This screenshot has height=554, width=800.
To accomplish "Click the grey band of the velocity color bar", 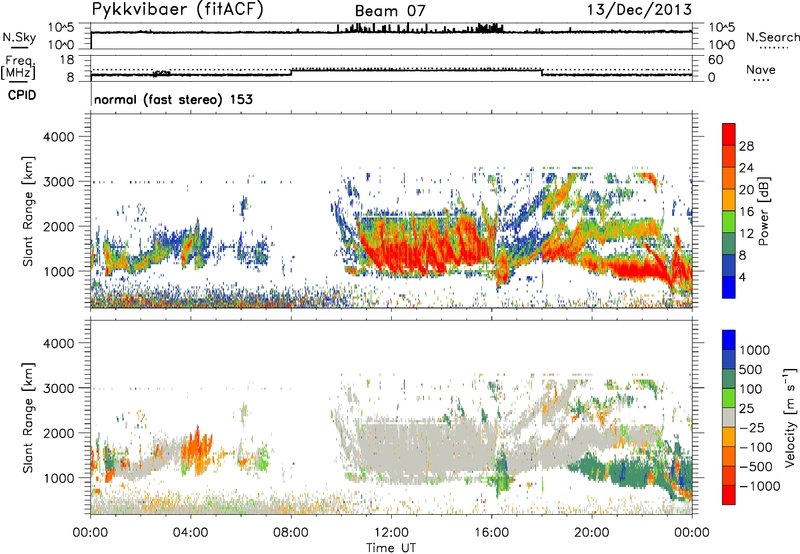I will click(729, 418).
